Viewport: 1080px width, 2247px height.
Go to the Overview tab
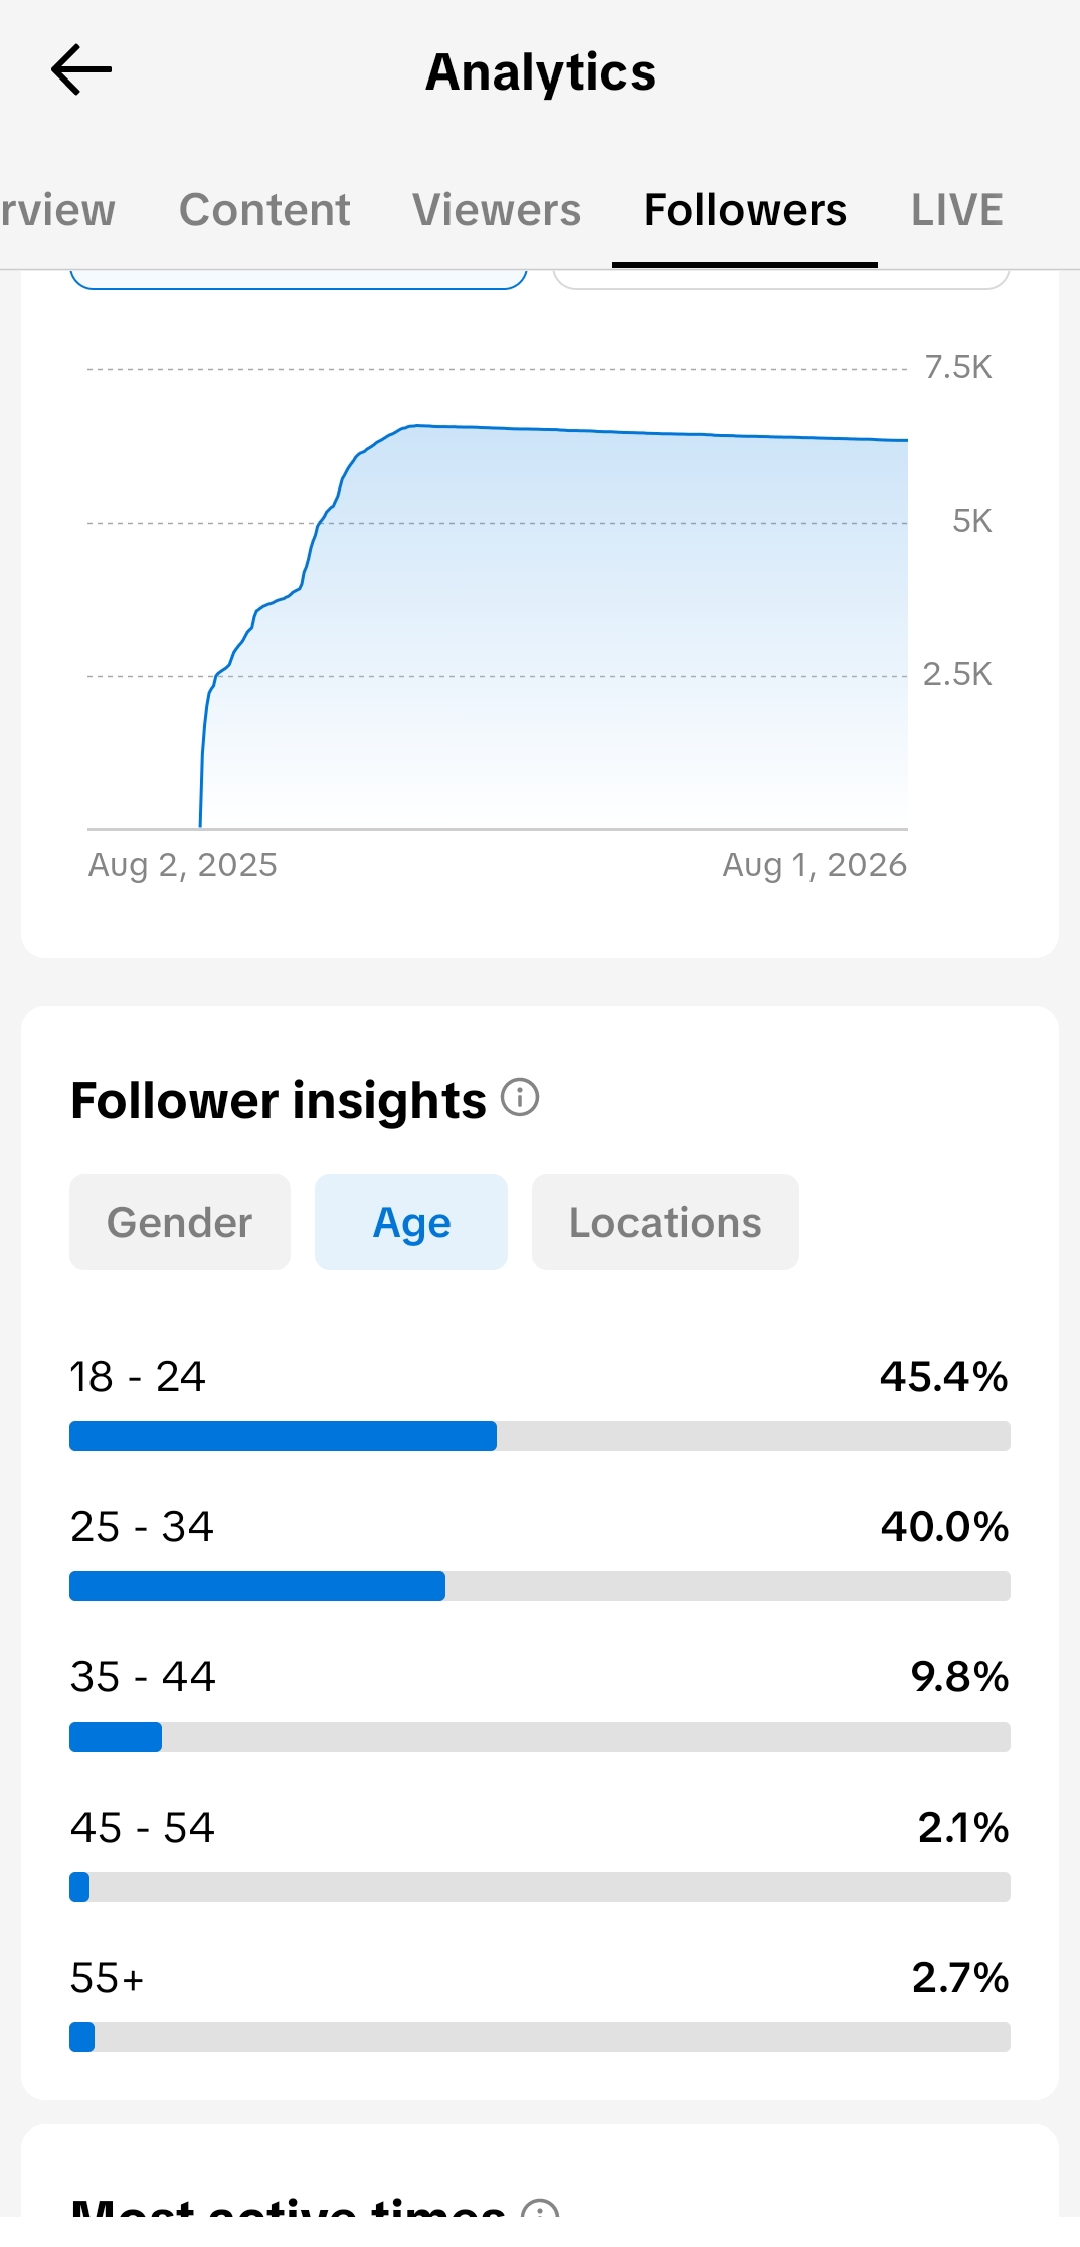click(58, 210)
